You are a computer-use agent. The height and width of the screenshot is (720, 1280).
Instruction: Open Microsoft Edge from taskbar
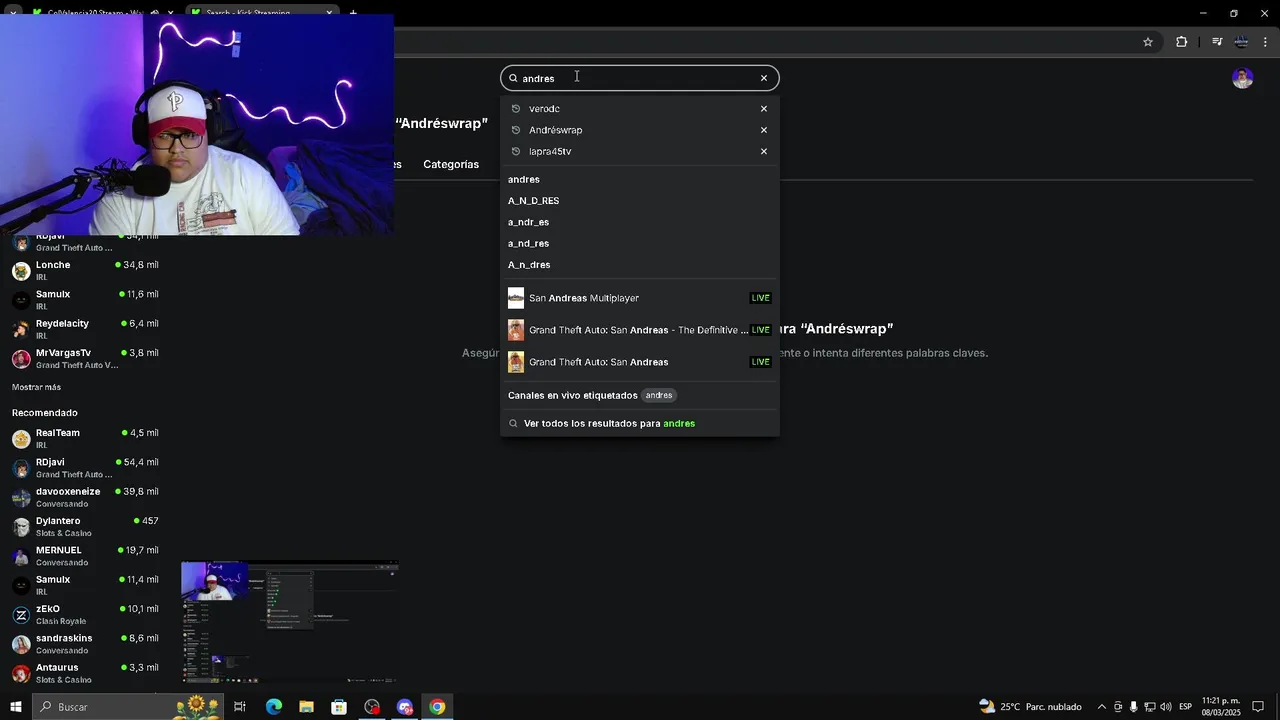pos(274,707)
